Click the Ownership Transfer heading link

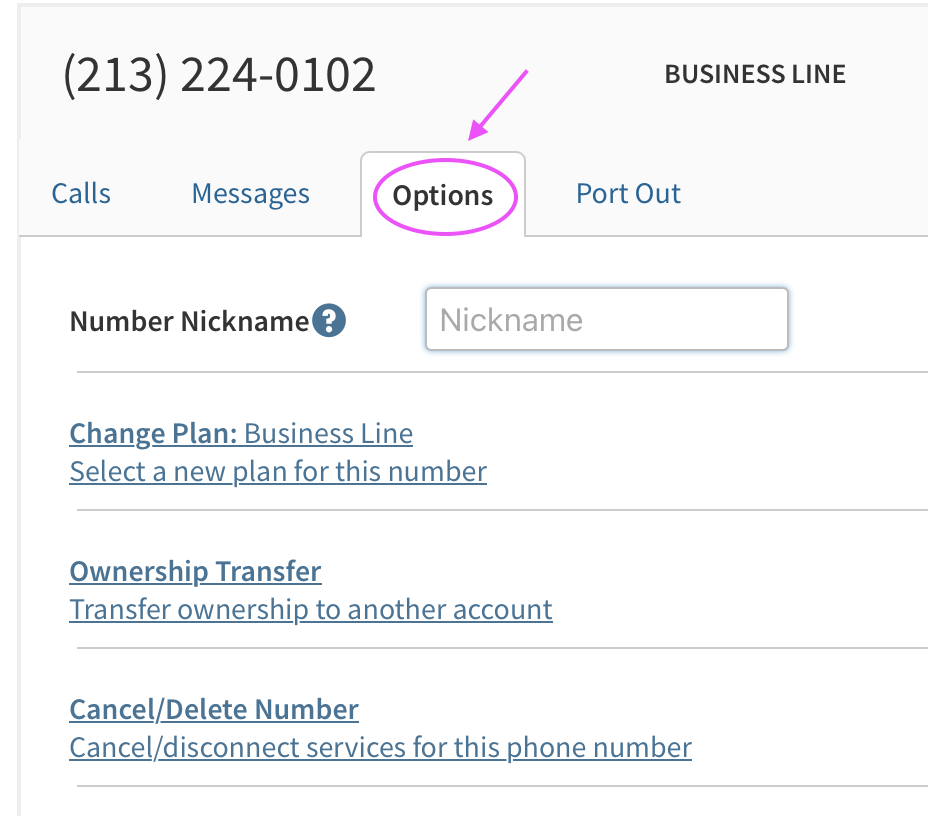(195, 571)
